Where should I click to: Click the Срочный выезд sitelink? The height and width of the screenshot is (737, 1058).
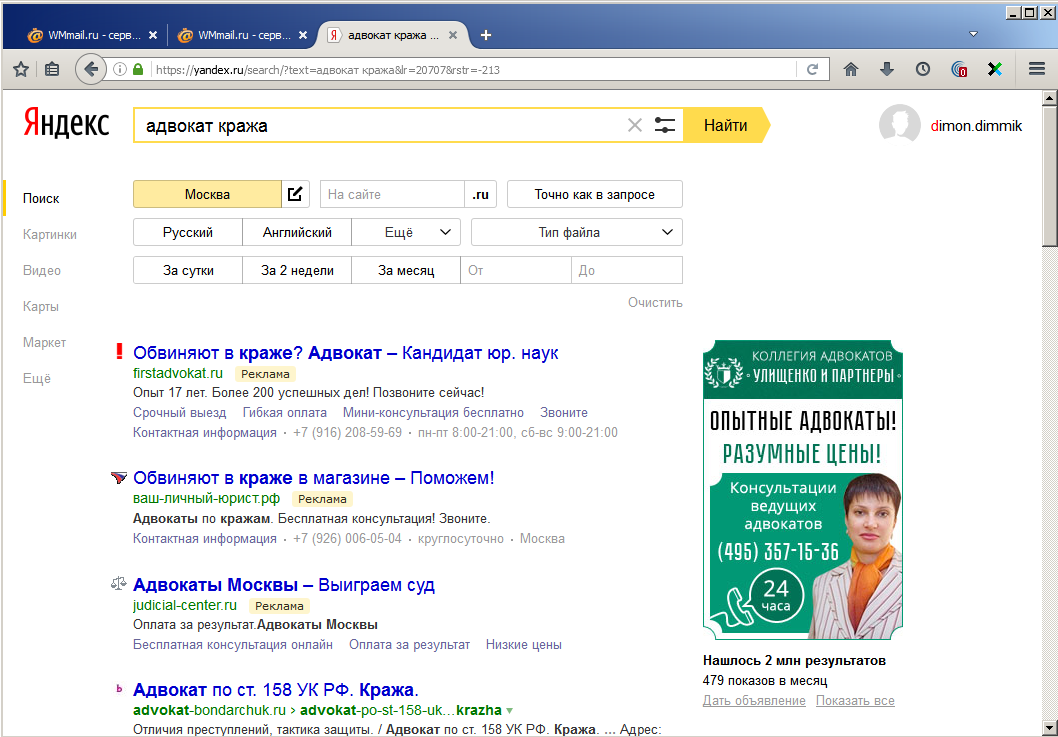tap(179, 412)
